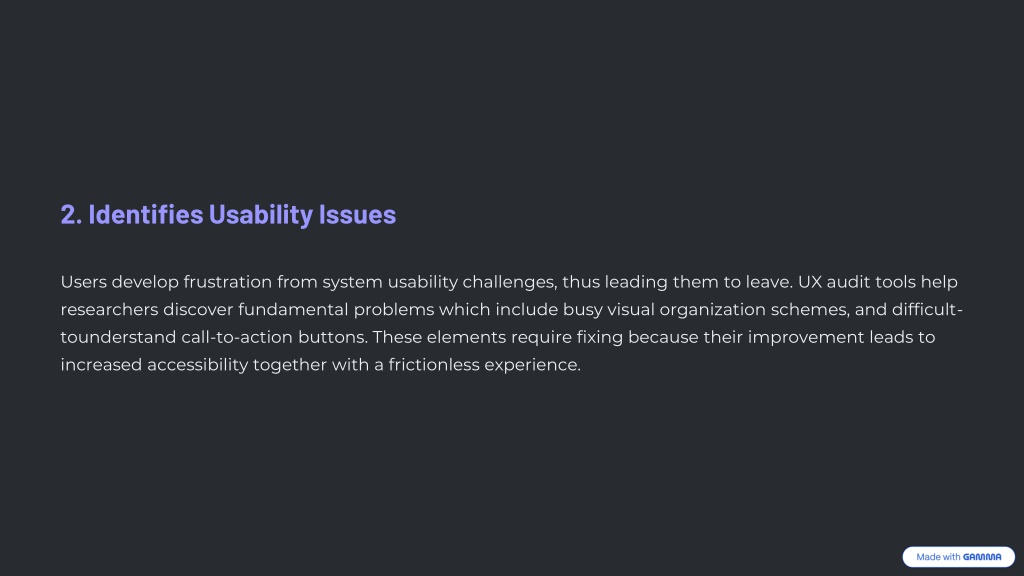Click the phrase leading them to leave
Image resolution: width=1024 pixels, height=576 pixels.
[x=698, y=282]
